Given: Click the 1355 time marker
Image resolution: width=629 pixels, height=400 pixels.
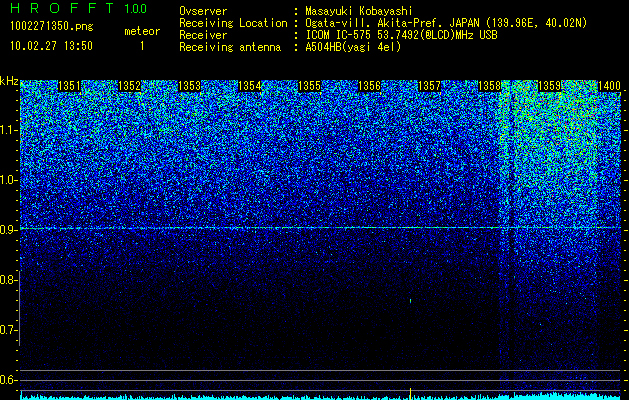Looking at the screenshot, I should (310, 86).
